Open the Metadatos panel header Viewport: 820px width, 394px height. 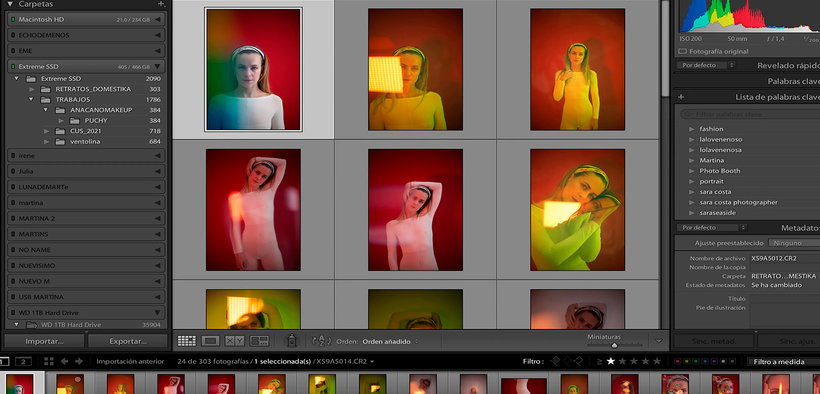[800, 228]
